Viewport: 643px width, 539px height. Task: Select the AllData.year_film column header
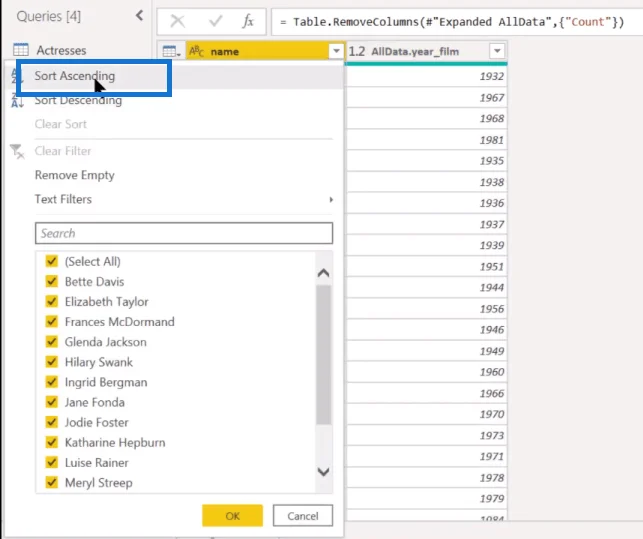[x=426, y=52]
